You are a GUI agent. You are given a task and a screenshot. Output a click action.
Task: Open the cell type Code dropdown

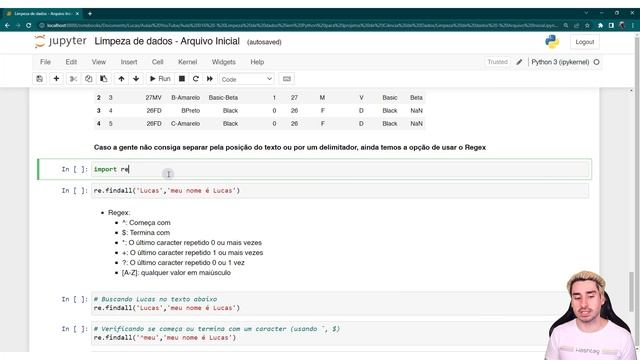[247, 79]
